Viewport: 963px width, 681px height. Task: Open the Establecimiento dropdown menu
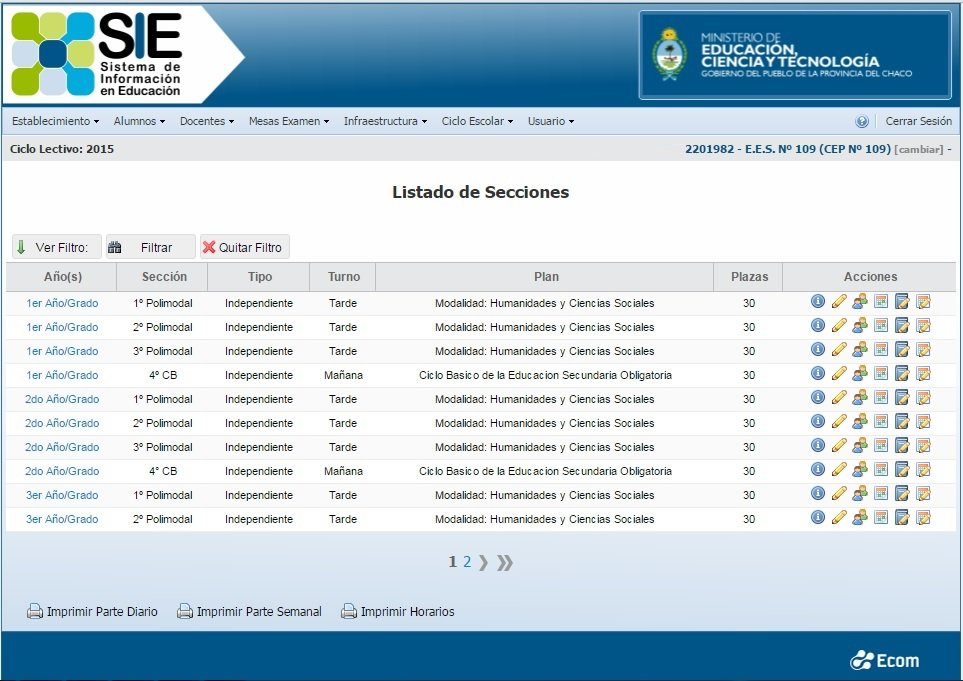tap(55, 121)
